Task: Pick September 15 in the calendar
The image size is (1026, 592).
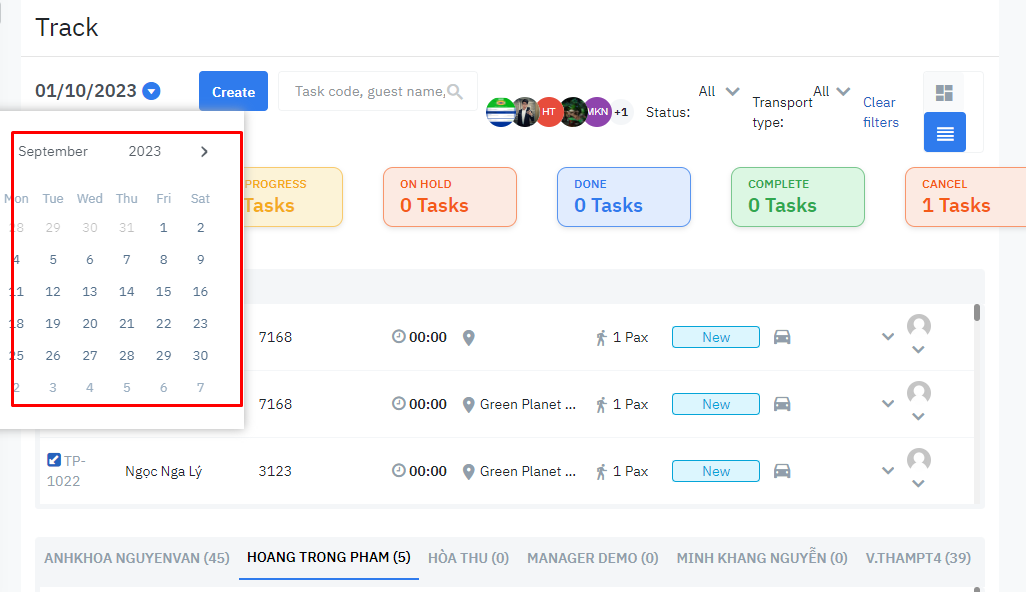Action: point(164,292)
